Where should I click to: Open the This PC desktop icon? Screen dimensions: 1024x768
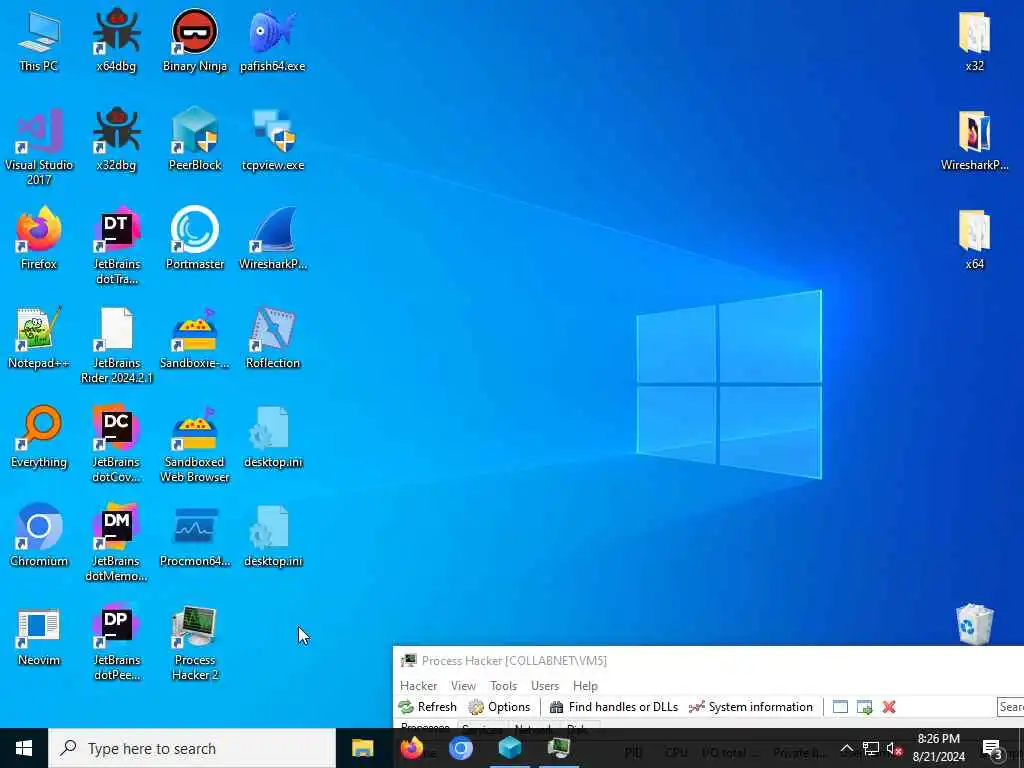pyautogui.click(x=39, y=40)
